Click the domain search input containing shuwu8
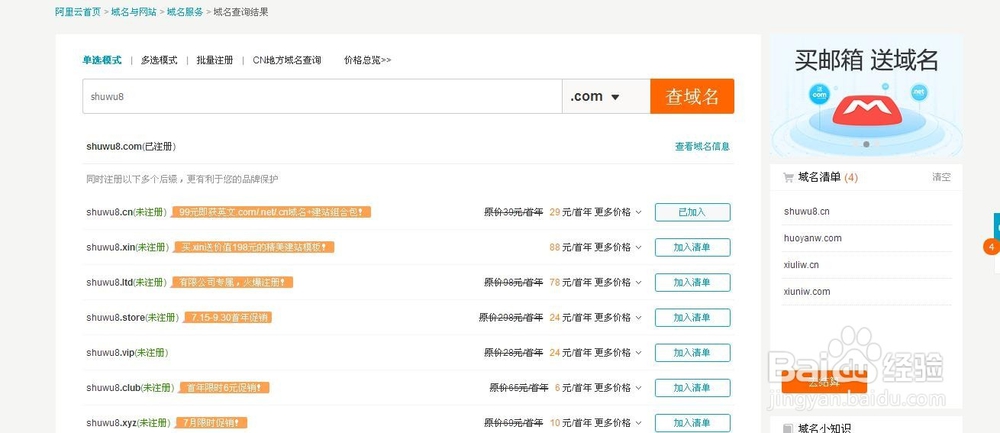1000x433 pixels. tap(322, 96)
